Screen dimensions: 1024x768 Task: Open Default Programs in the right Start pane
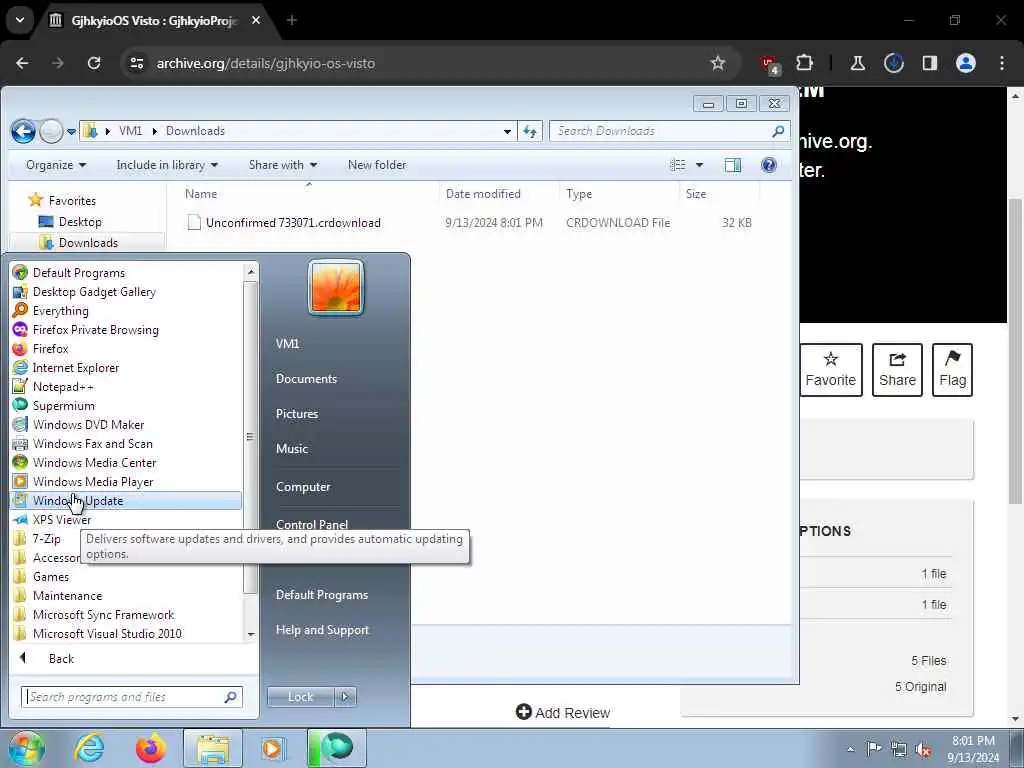(x=322, y=595)
